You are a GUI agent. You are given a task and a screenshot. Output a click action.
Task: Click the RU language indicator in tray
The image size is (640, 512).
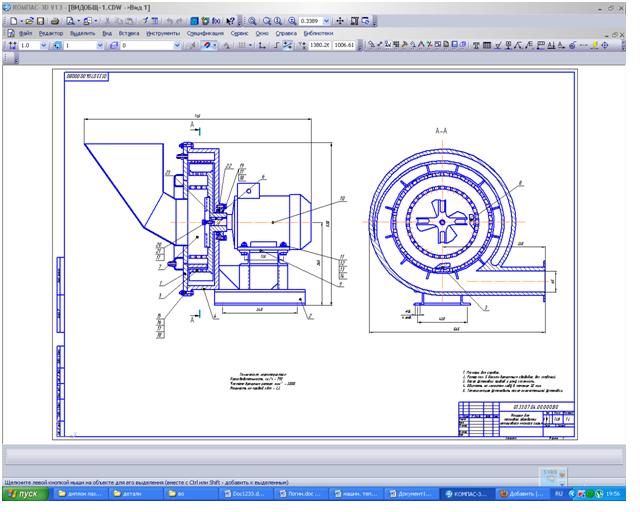pyautogui.click(x=559, y=494)
